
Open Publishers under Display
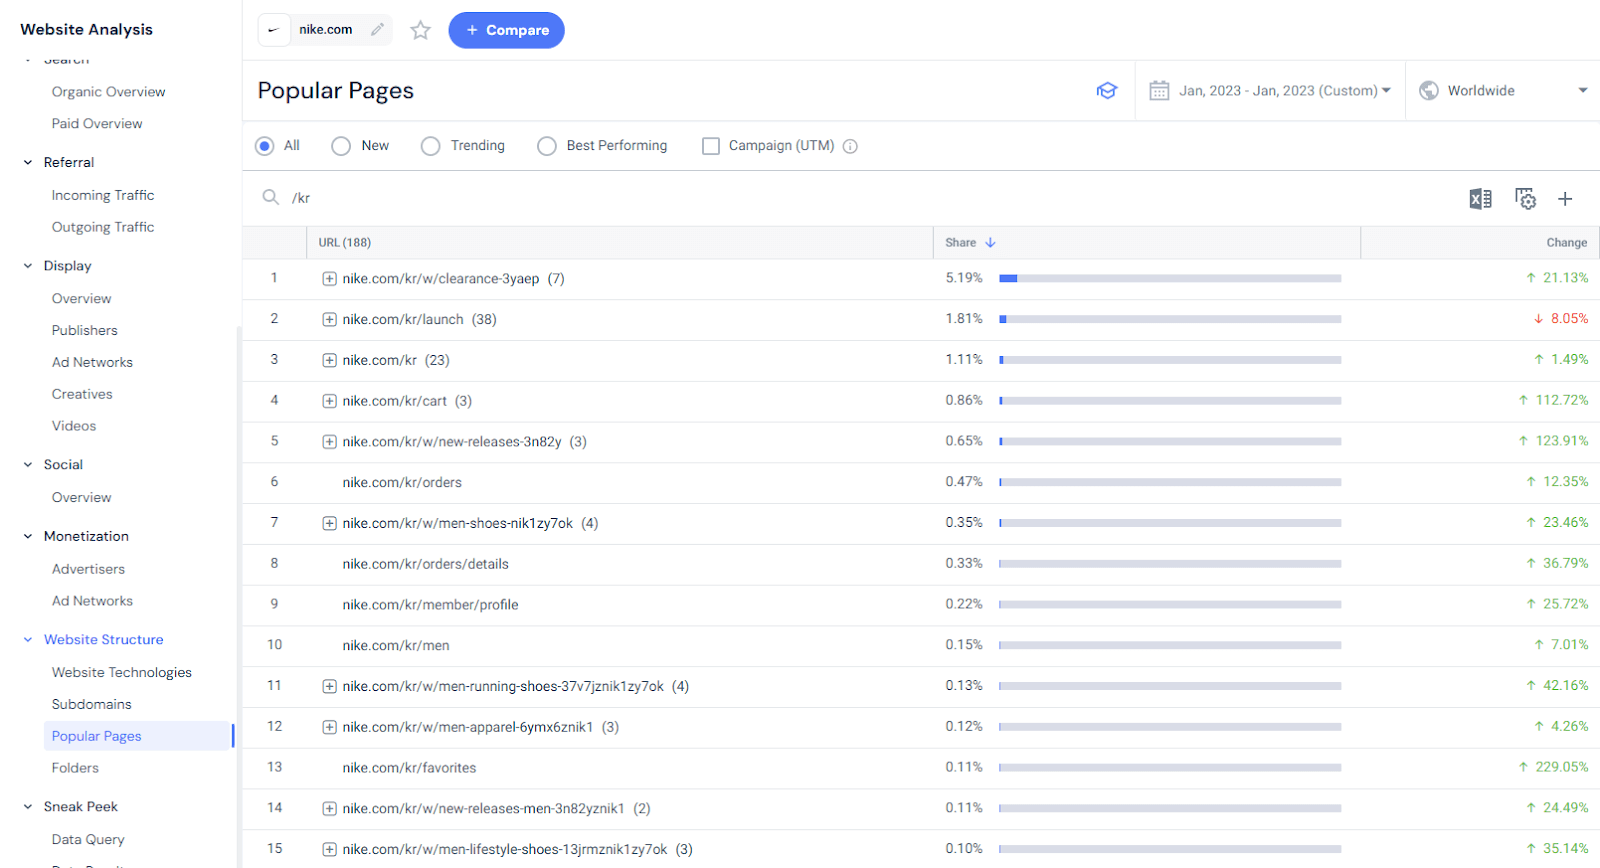coord(85,330)
